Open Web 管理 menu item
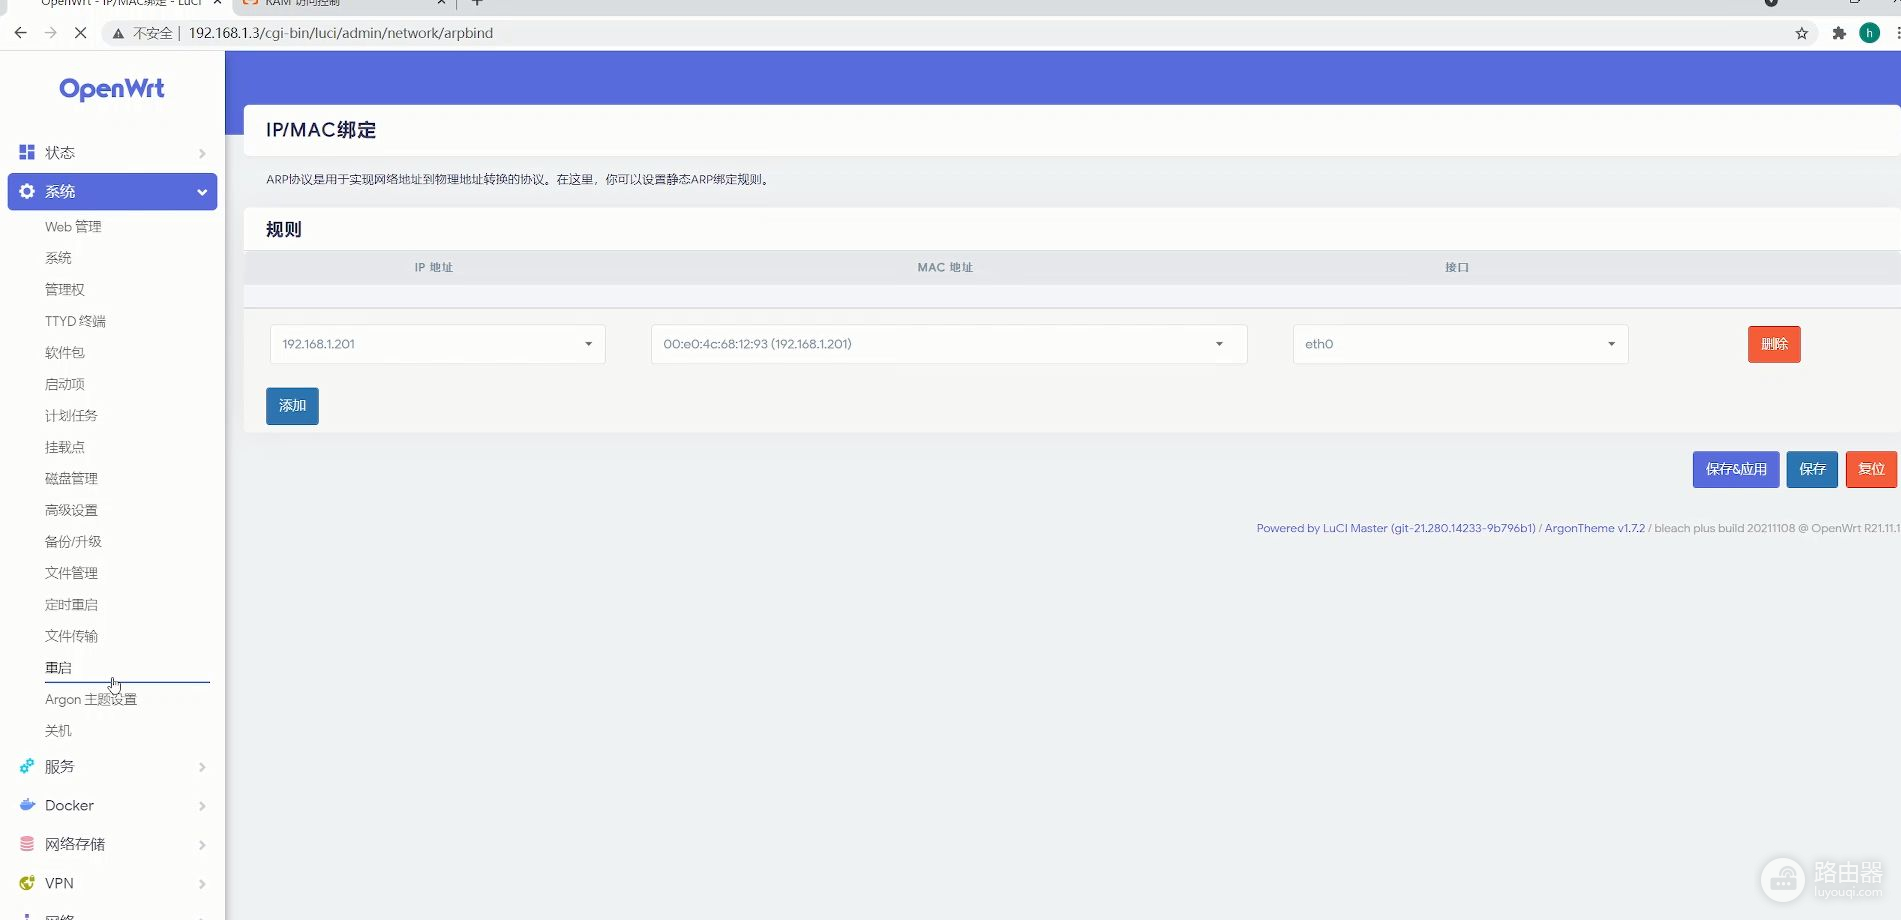The width and height of the screenshot is (1901, 920). [73, 227]
